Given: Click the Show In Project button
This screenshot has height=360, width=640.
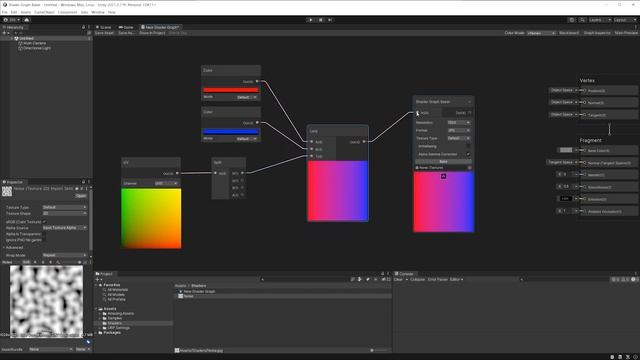Looking at the screenshot, I should (x=152, y=33).
